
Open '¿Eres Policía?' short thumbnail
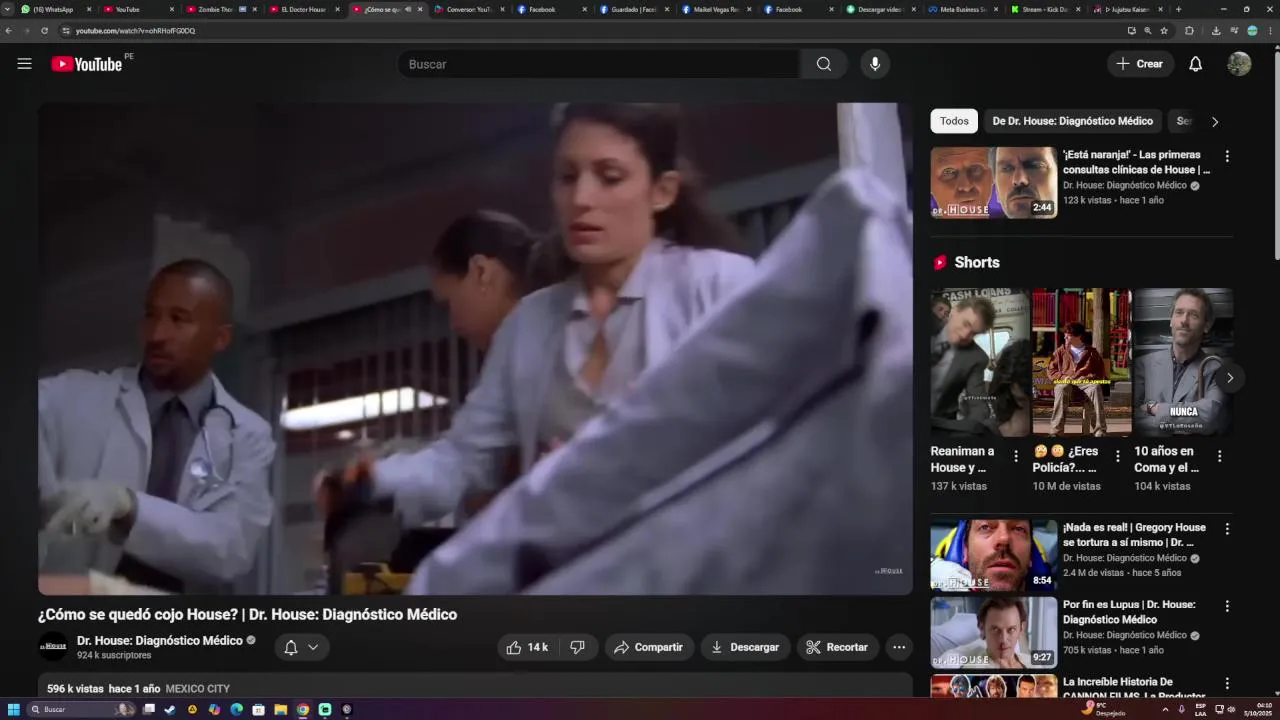tap(1082, 362)
